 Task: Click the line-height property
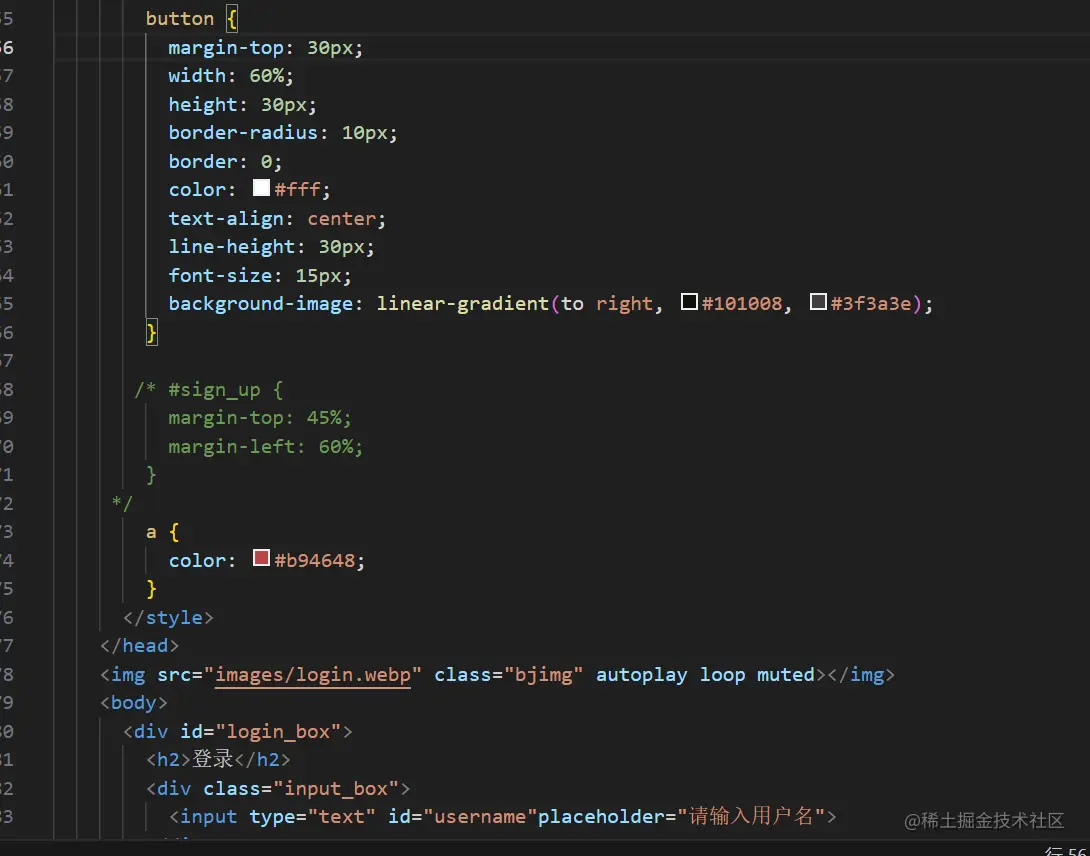click(231, 247)
